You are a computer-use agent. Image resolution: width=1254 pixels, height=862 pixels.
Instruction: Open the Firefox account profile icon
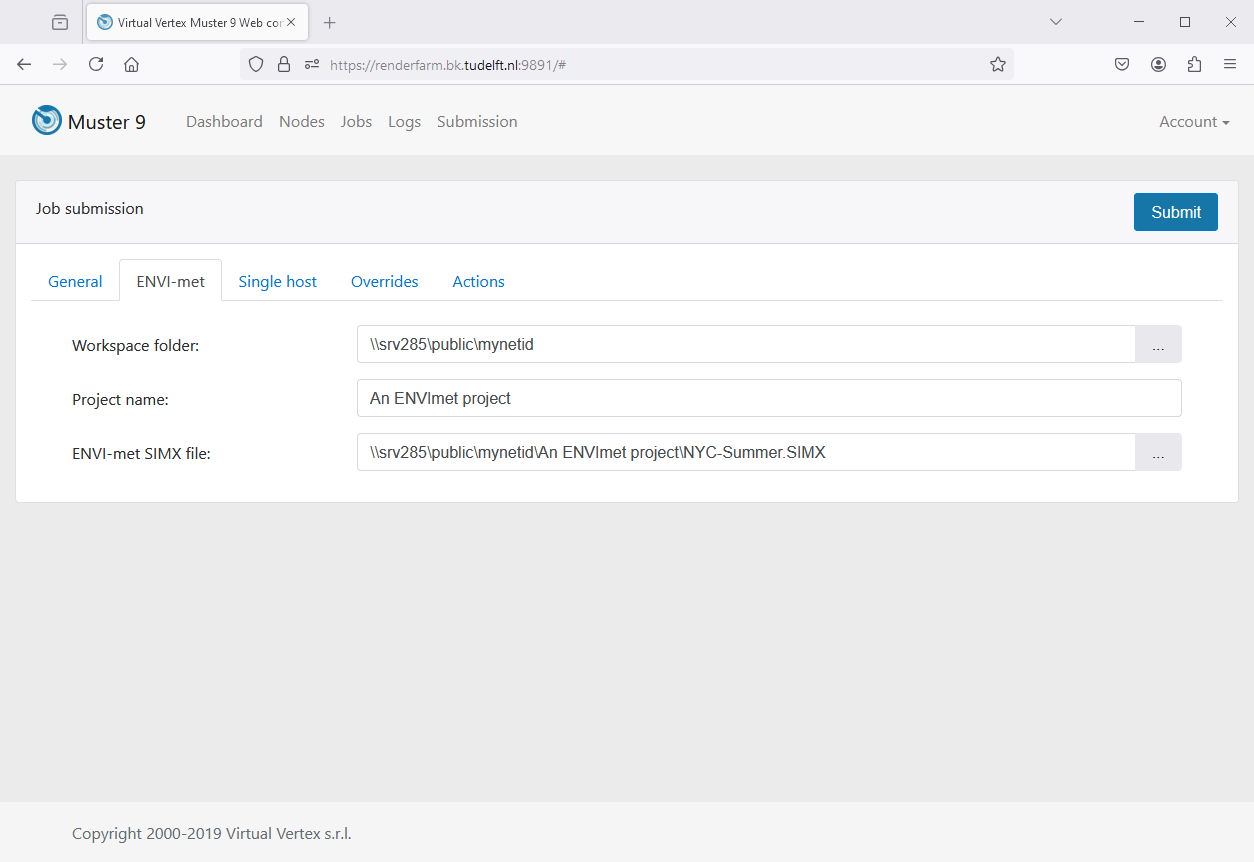coord(1158,64)
